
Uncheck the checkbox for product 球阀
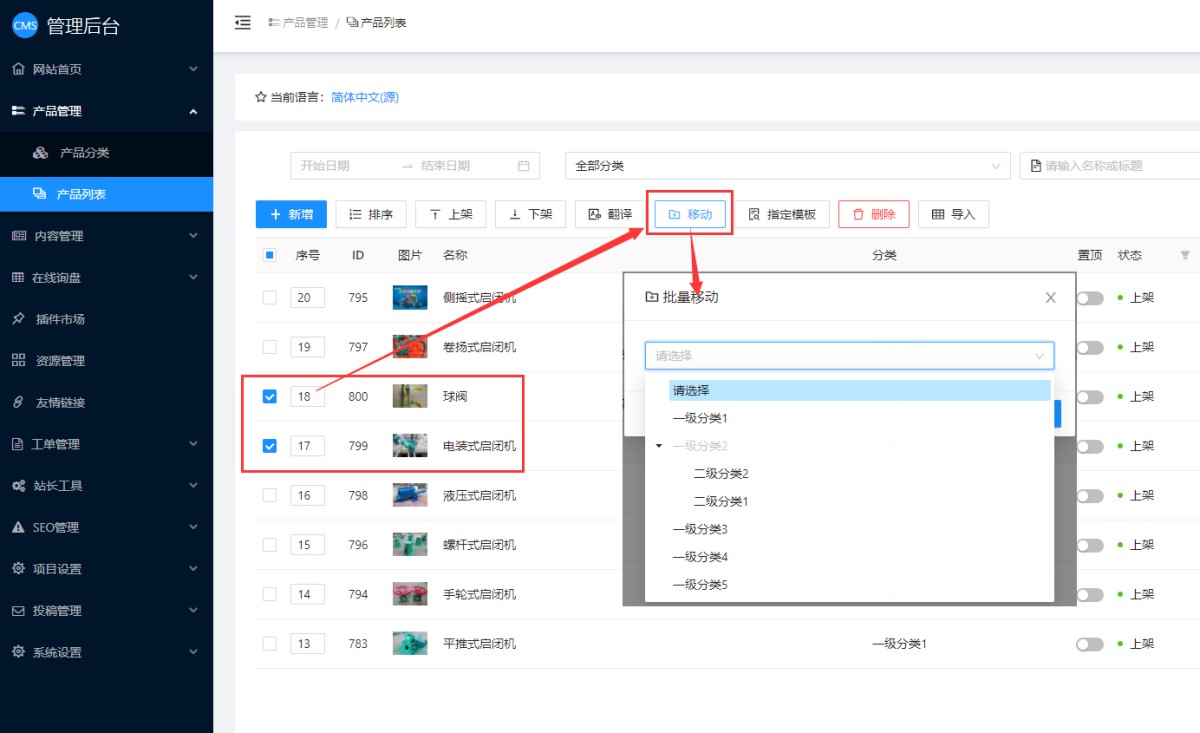point(269,396)
